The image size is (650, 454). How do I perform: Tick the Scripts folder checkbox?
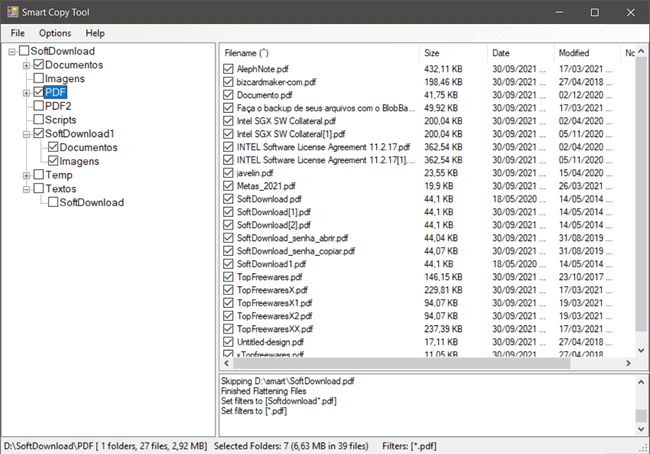pos(39,120)
